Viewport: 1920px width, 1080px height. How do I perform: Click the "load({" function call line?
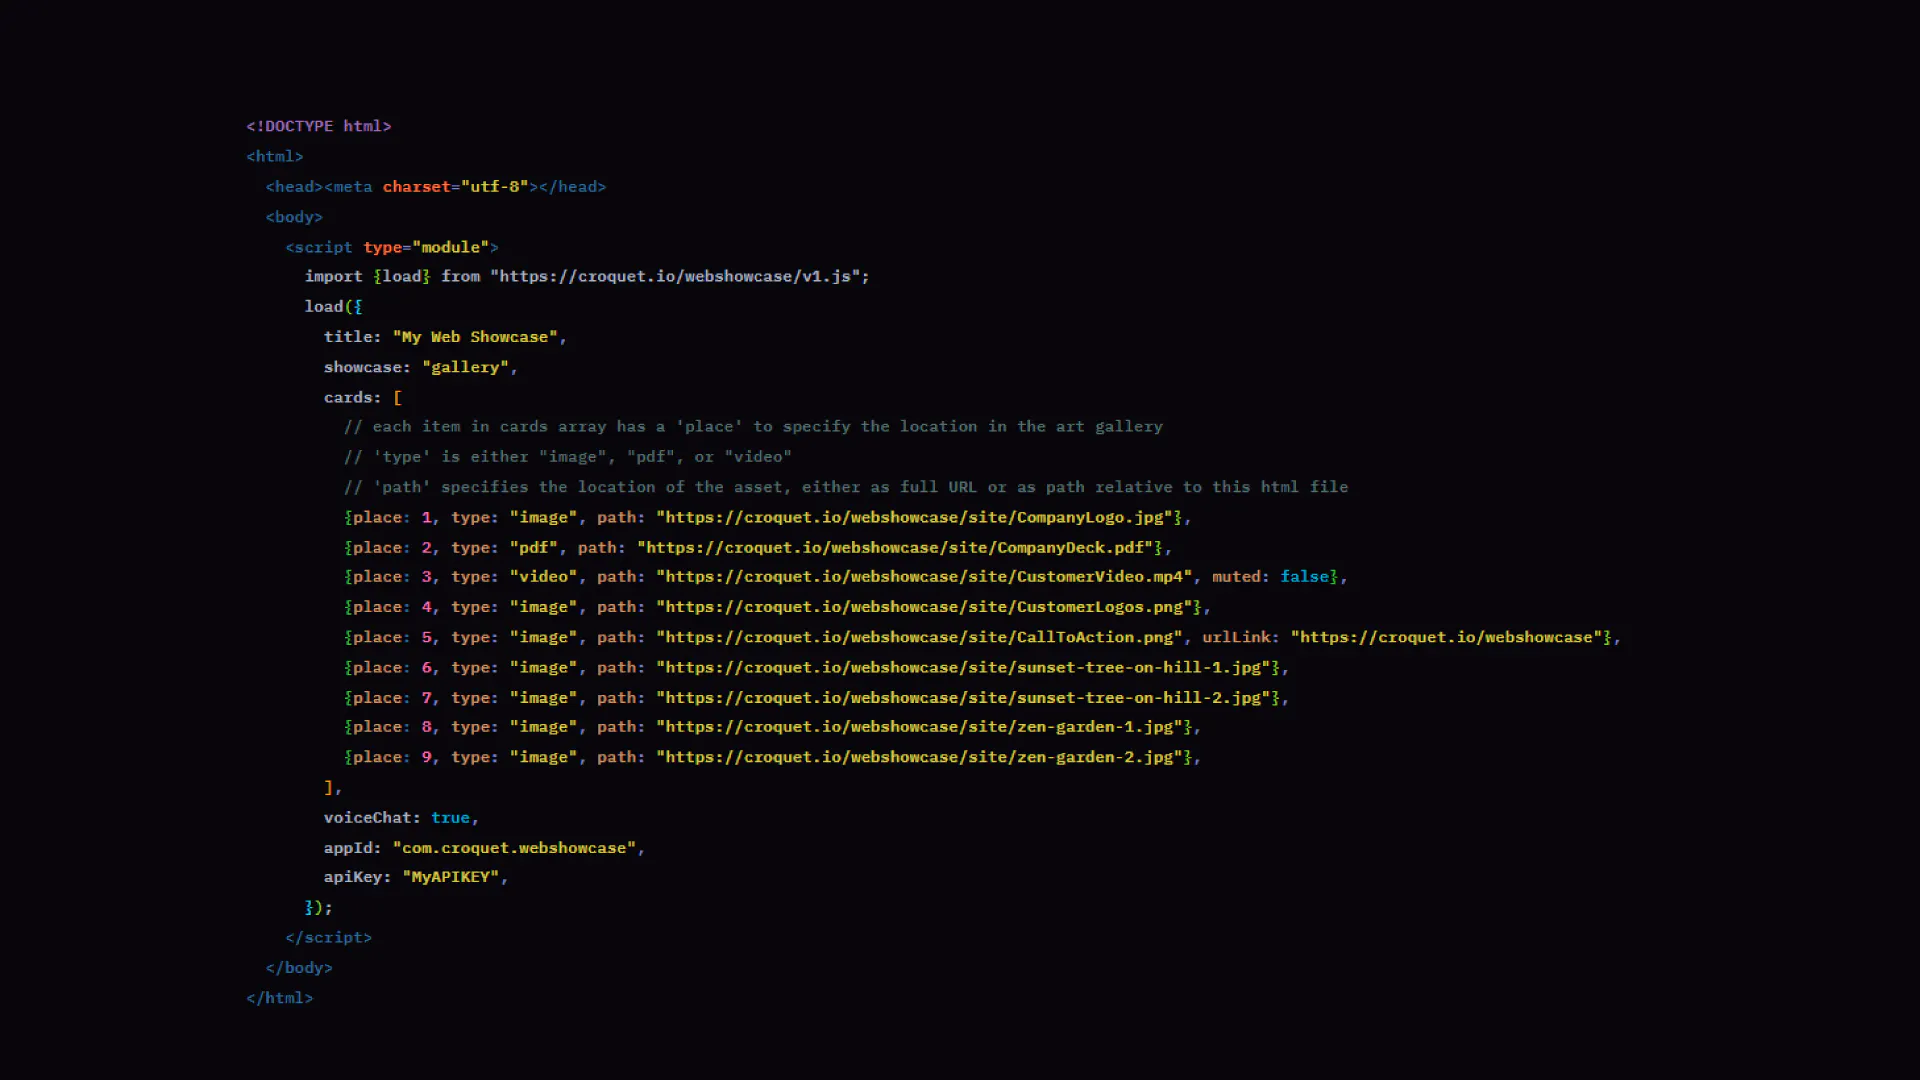point(333,306)
